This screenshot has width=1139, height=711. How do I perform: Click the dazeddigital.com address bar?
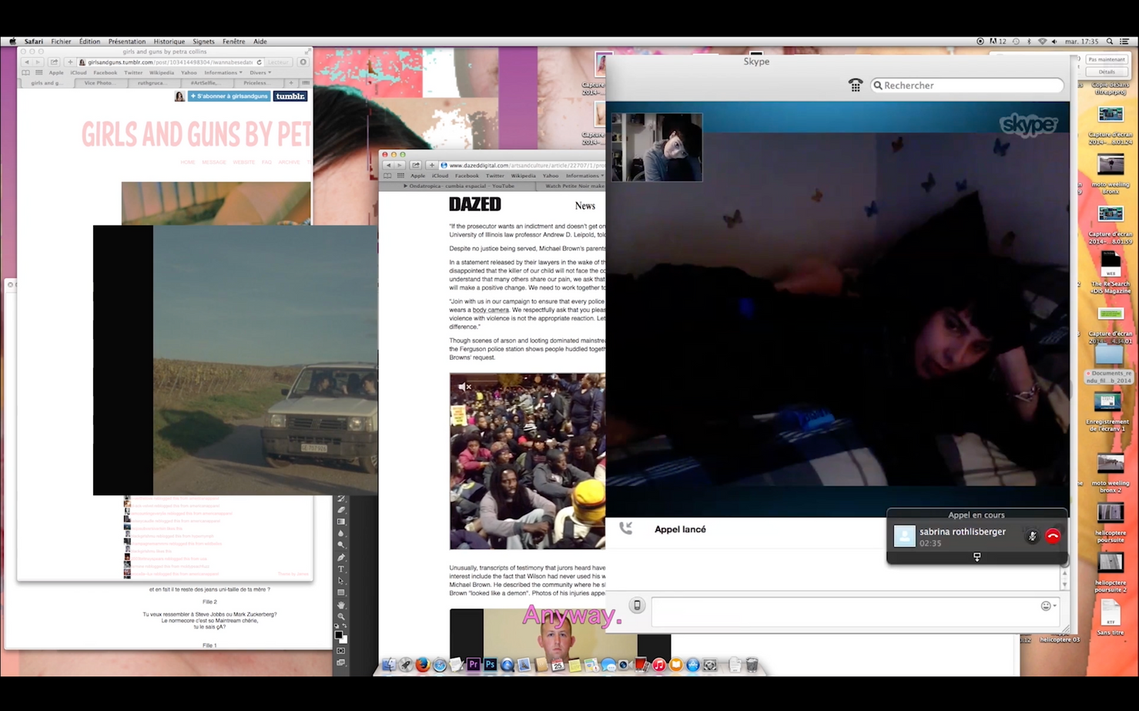(x=522, y=166)
